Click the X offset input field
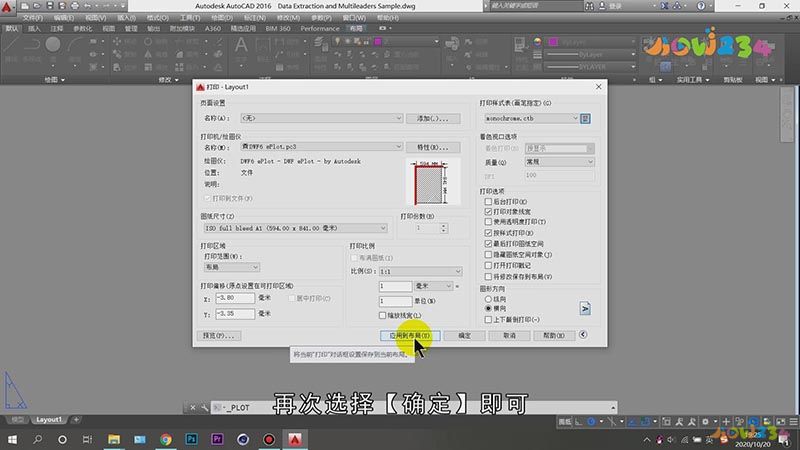 (235, 298)
